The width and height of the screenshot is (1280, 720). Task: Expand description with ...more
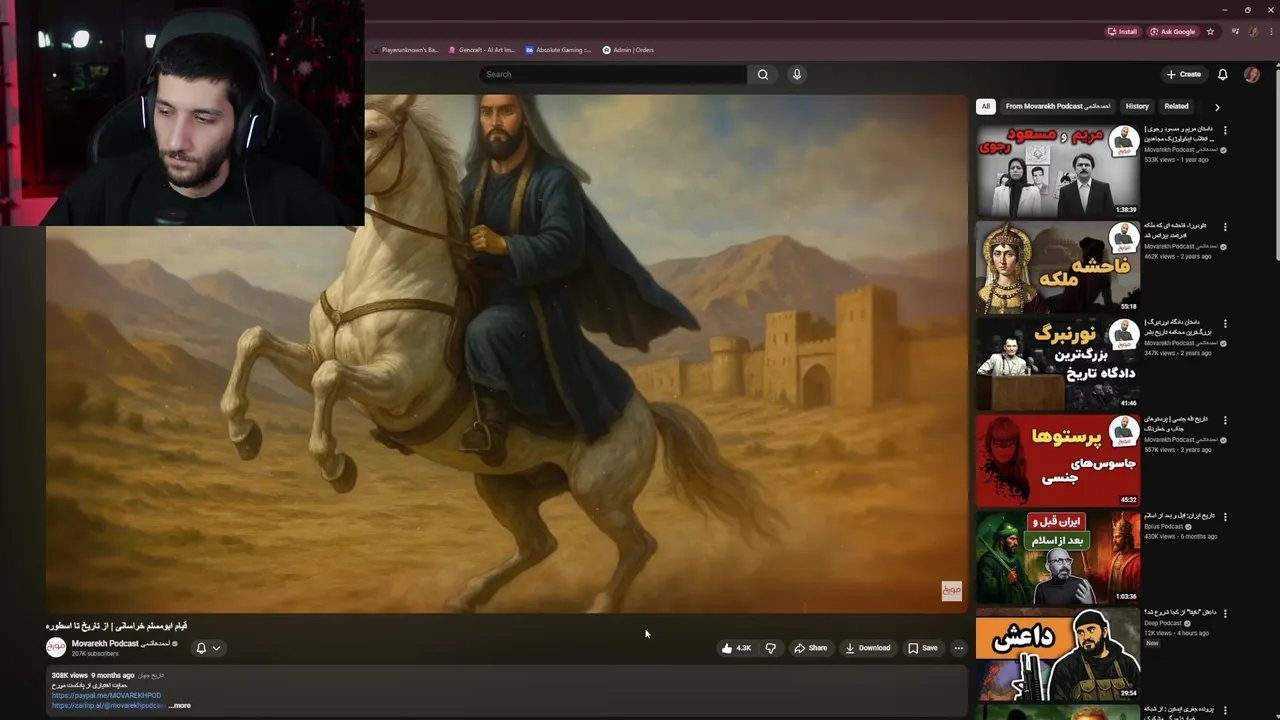[x=180, y=705]
